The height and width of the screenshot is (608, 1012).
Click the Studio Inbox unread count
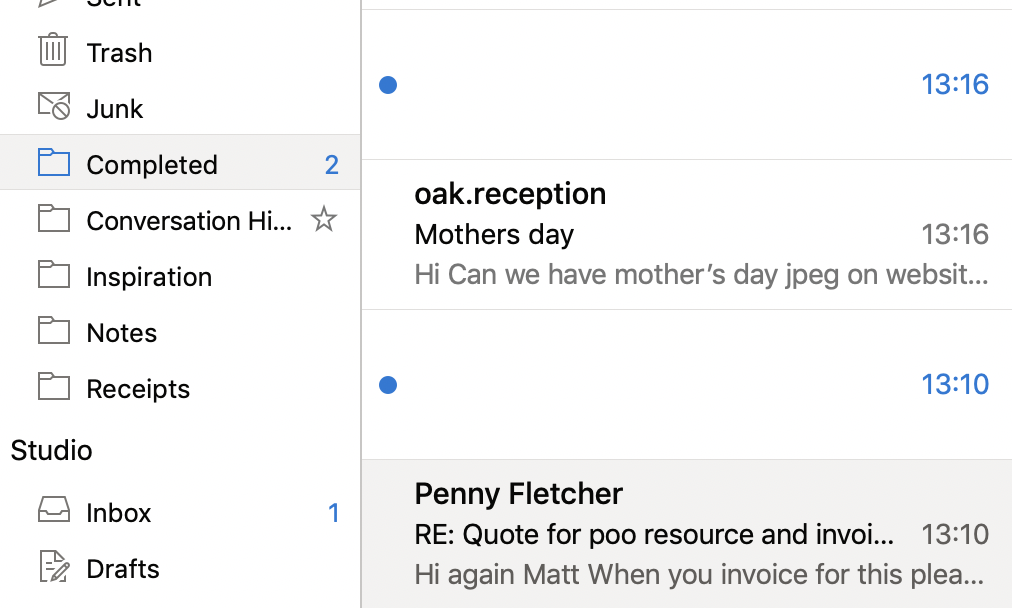pos(334,513)
